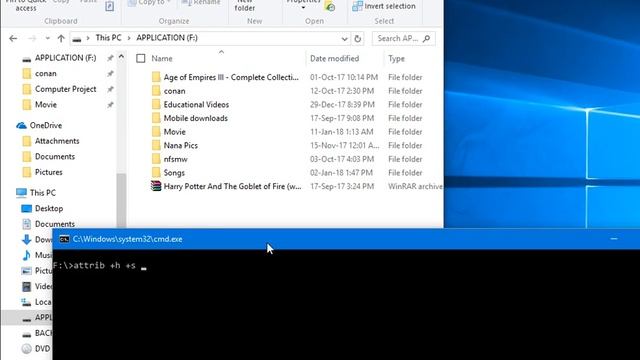The width and height of the screenshot is (640, 360).
Task: Click Harry Potter And The Goblet file name
Action: click(x=232, y=186)
